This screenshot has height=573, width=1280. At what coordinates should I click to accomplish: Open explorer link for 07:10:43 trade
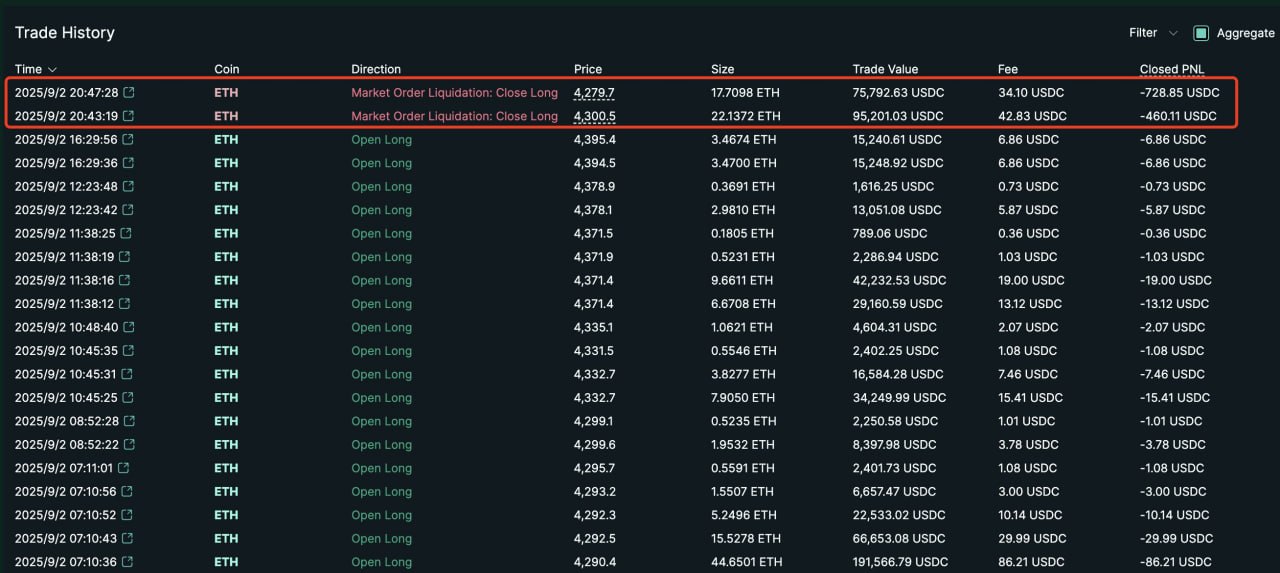[127, 539]
